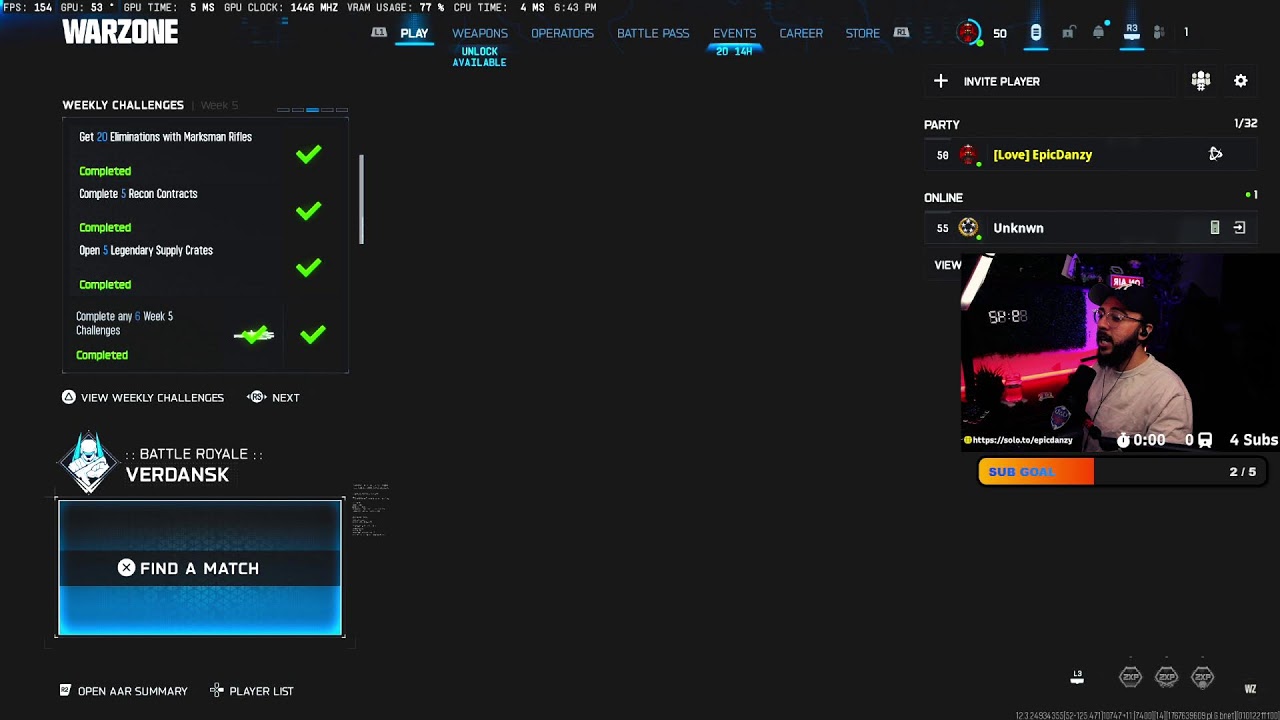Click the R1 bumper icon beside STORE
The width and height of the screenshot is (1280, 720).
click(x=902, y=33)
